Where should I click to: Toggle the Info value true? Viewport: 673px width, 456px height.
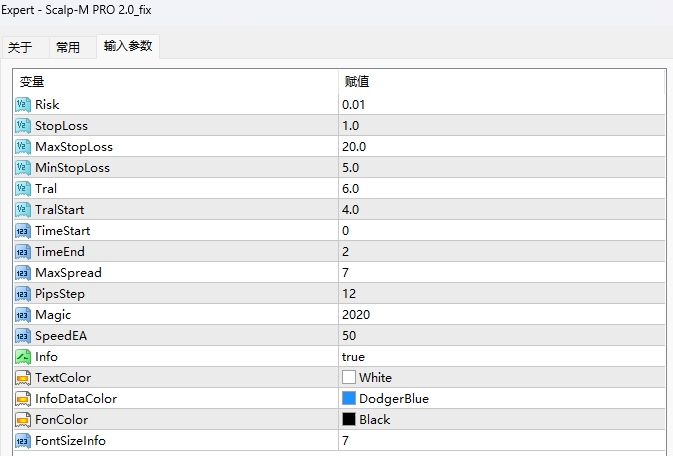(x=353, y=357)
